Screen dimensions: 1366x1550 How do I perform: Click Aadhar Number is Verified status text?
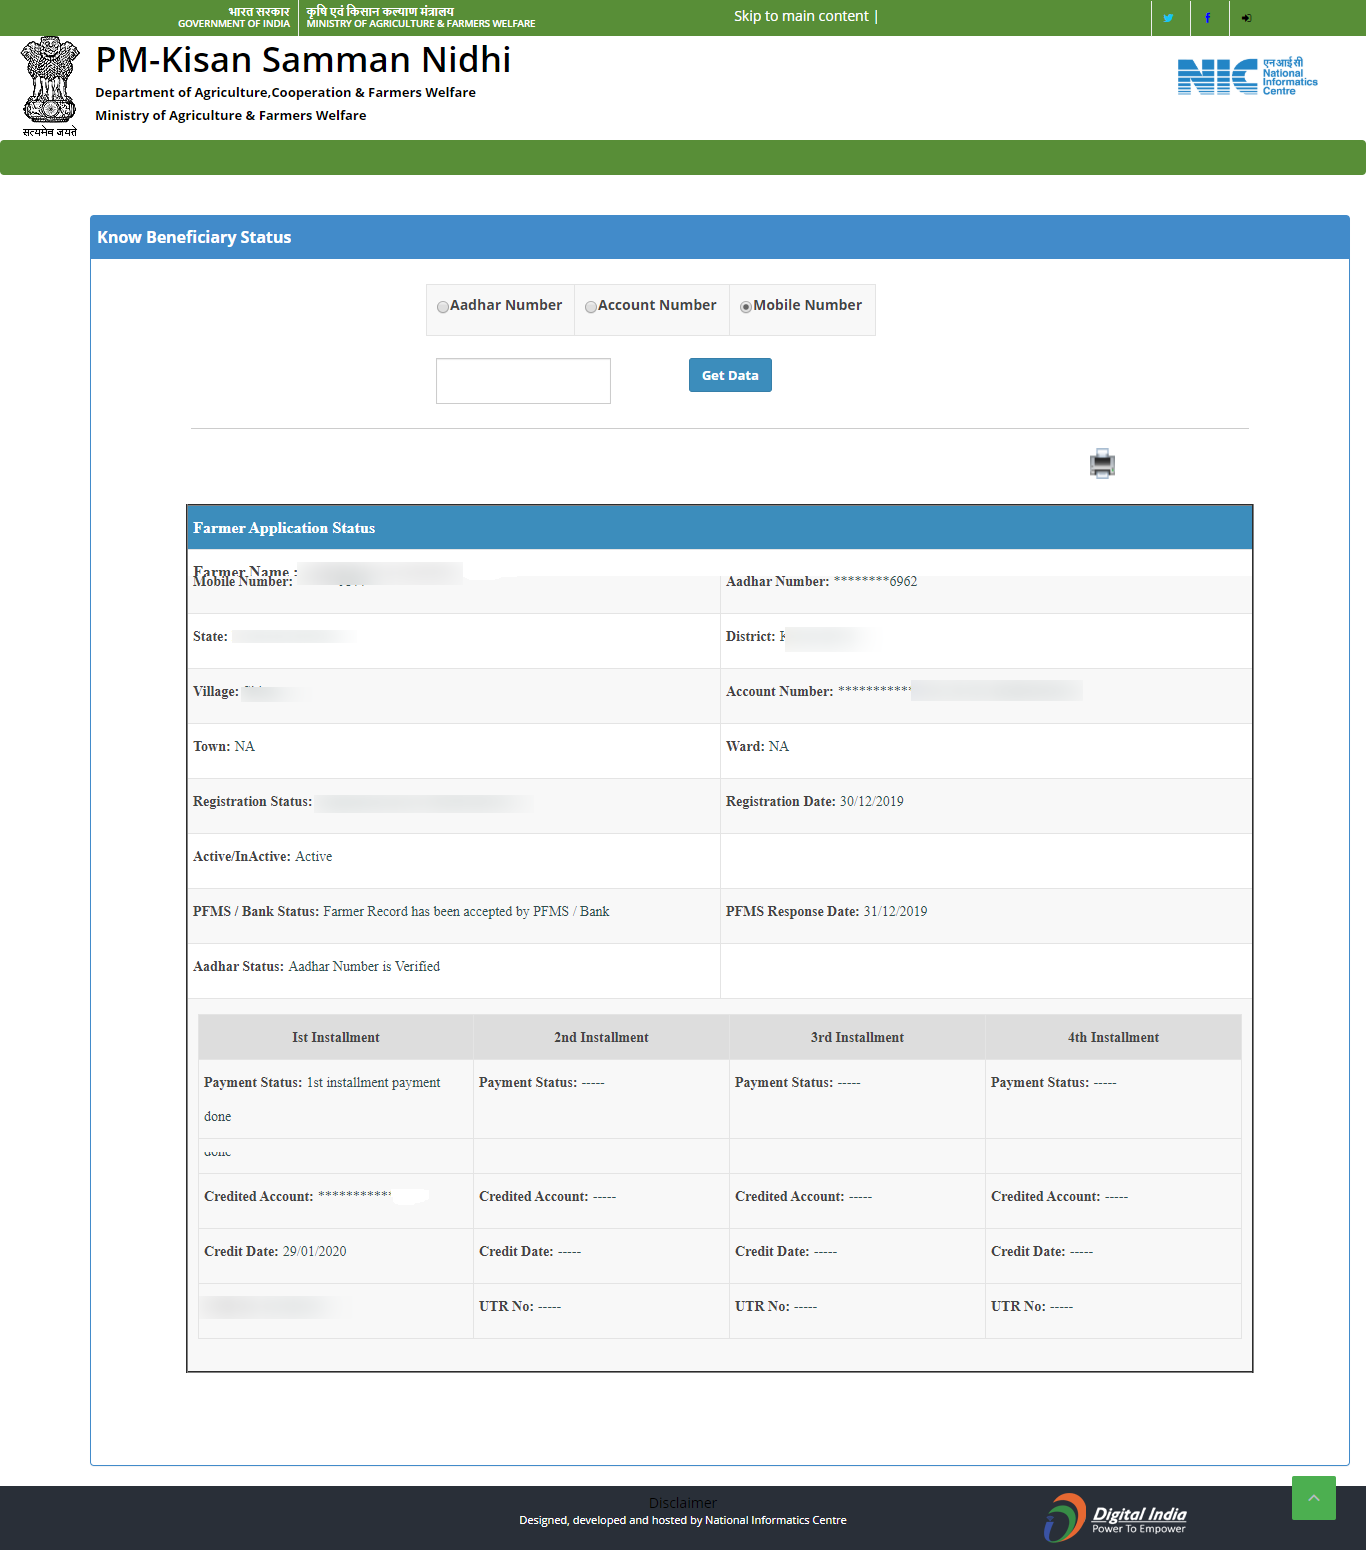(364, 966)
